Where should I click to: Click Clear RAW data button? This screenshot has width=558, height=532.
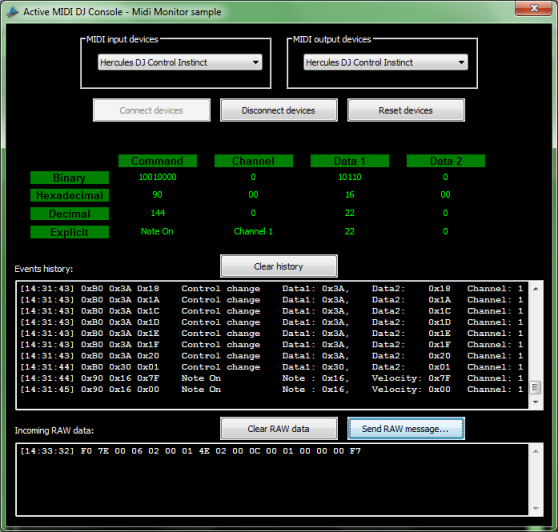point(279,428)
